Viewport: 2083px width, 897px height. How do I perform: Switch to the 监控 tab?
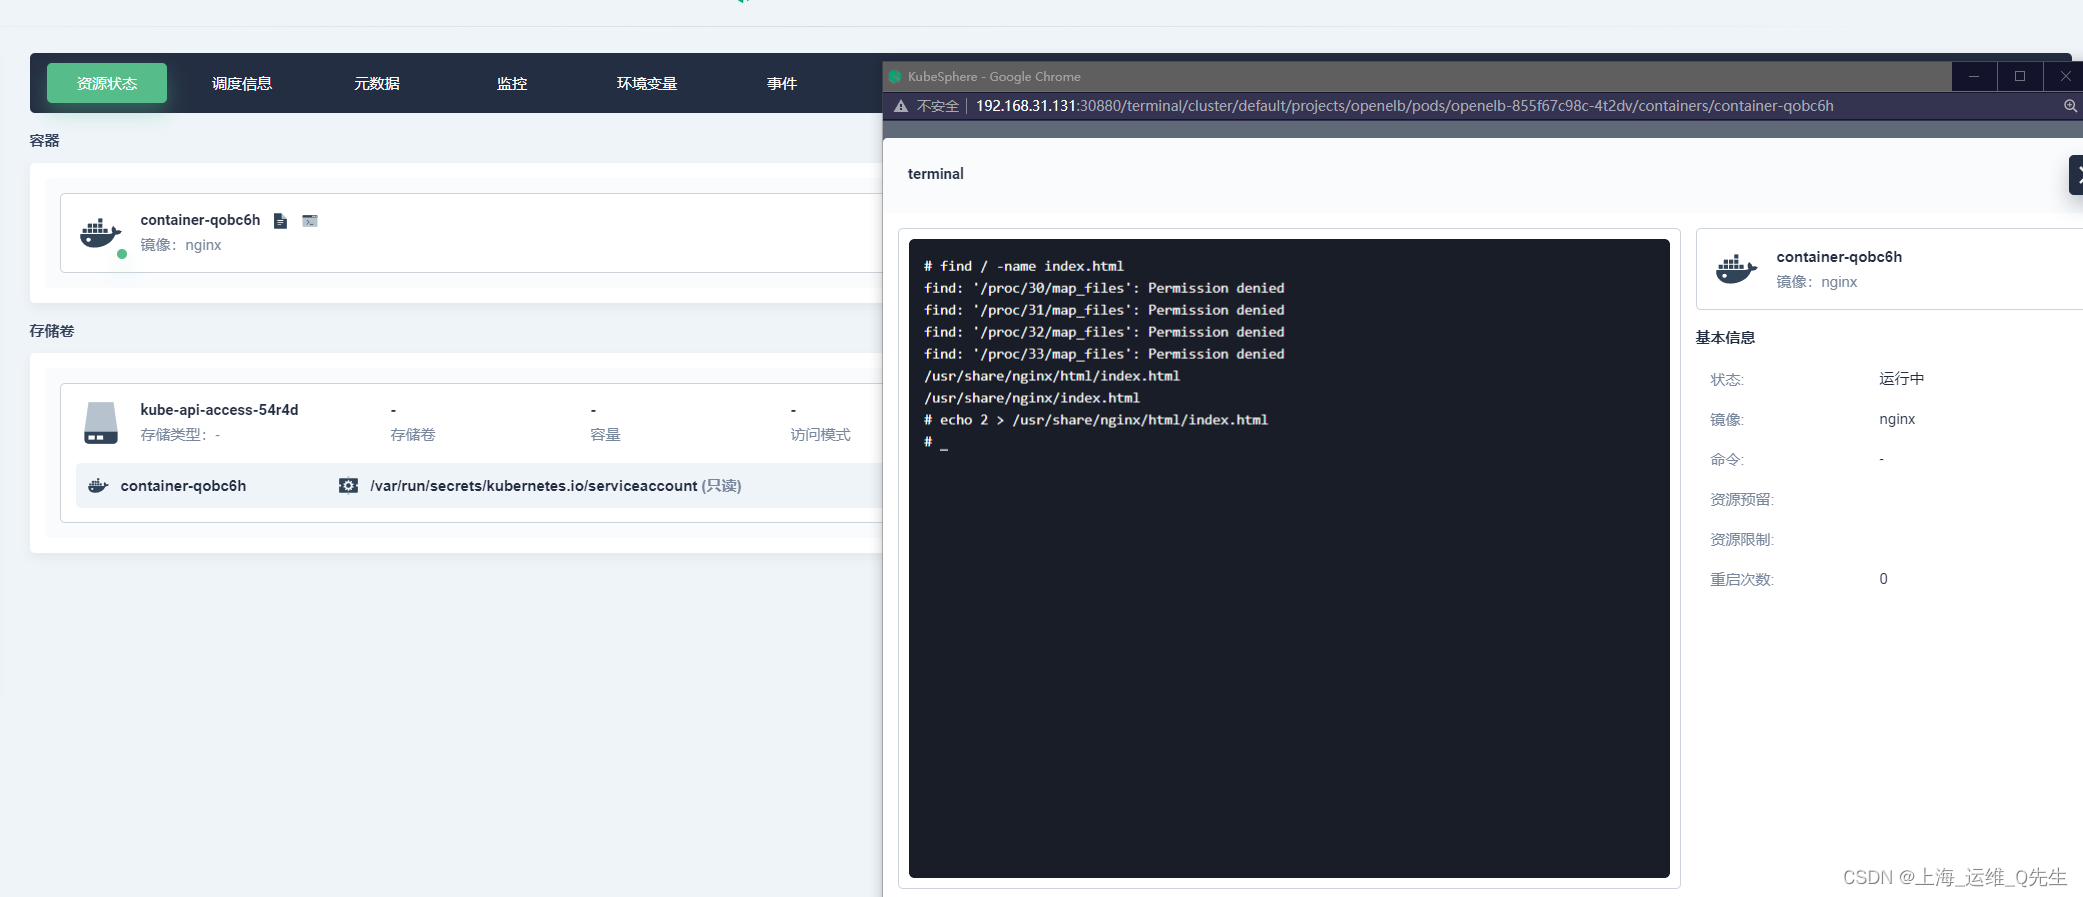tap(512, 83)
